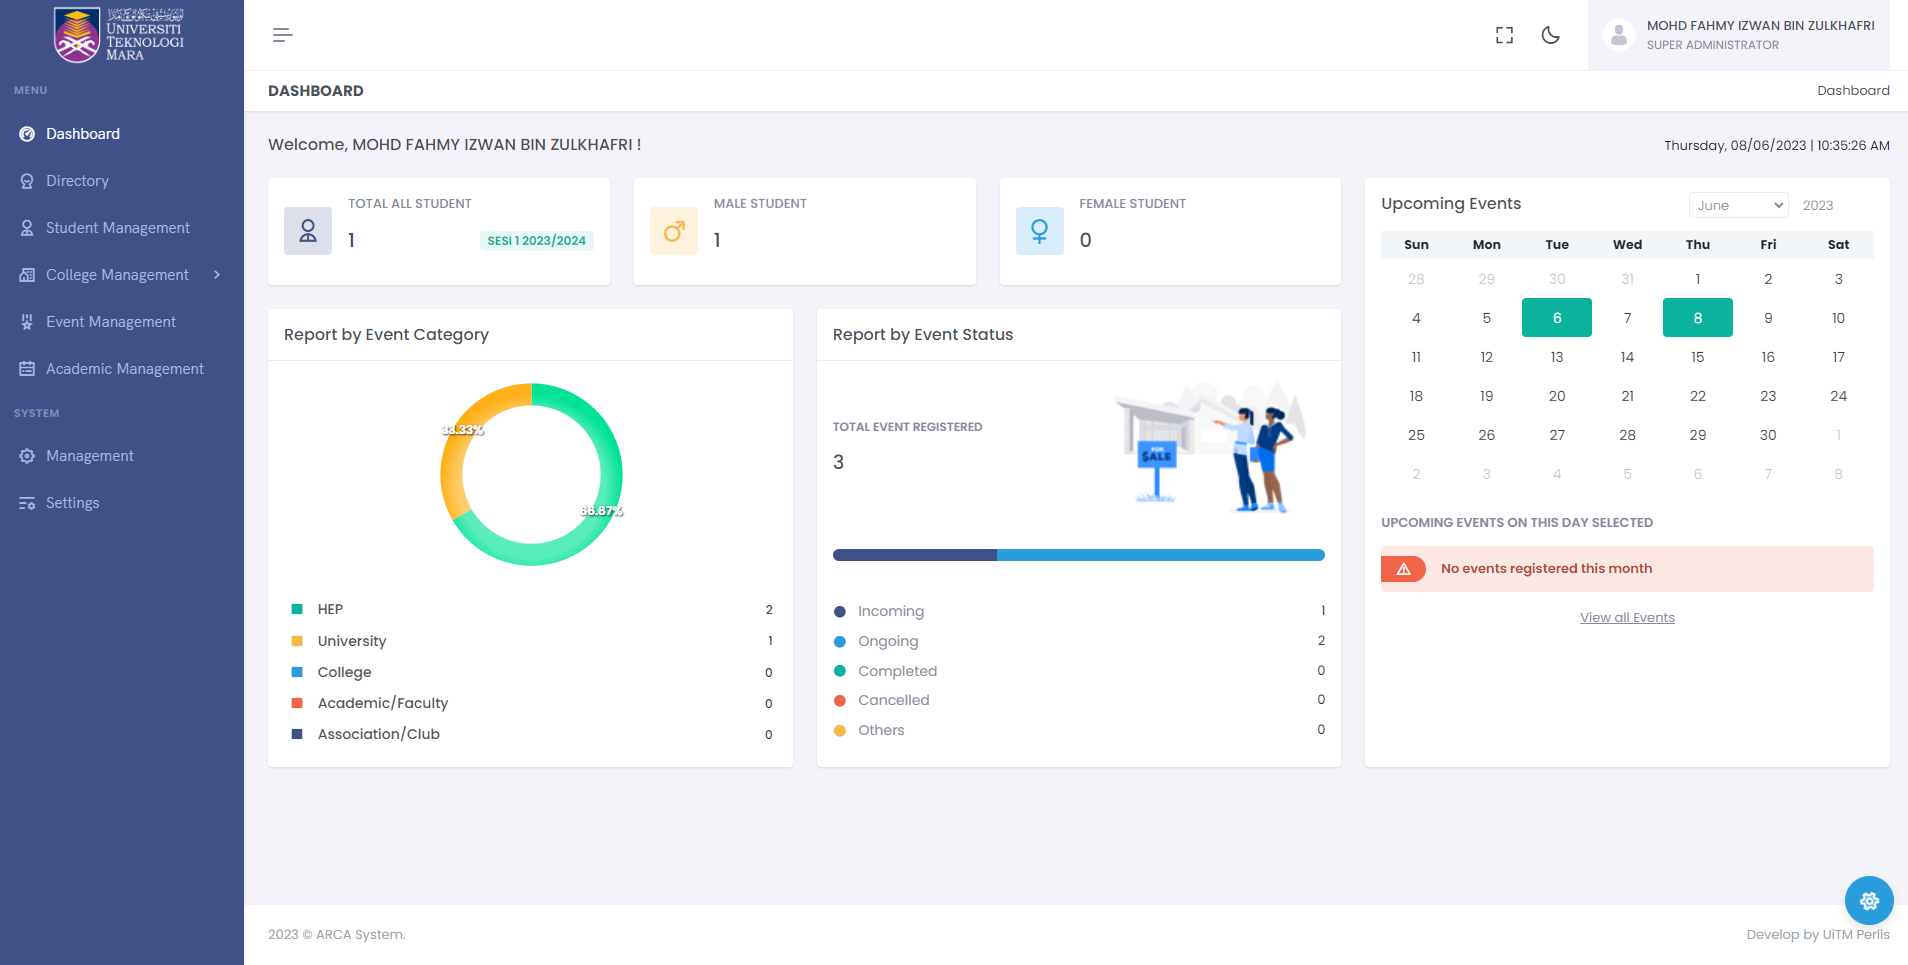Screen dimensions: 1908x965
Task: Click the hamburger menu collapse icon
Action: coord(282,35)
